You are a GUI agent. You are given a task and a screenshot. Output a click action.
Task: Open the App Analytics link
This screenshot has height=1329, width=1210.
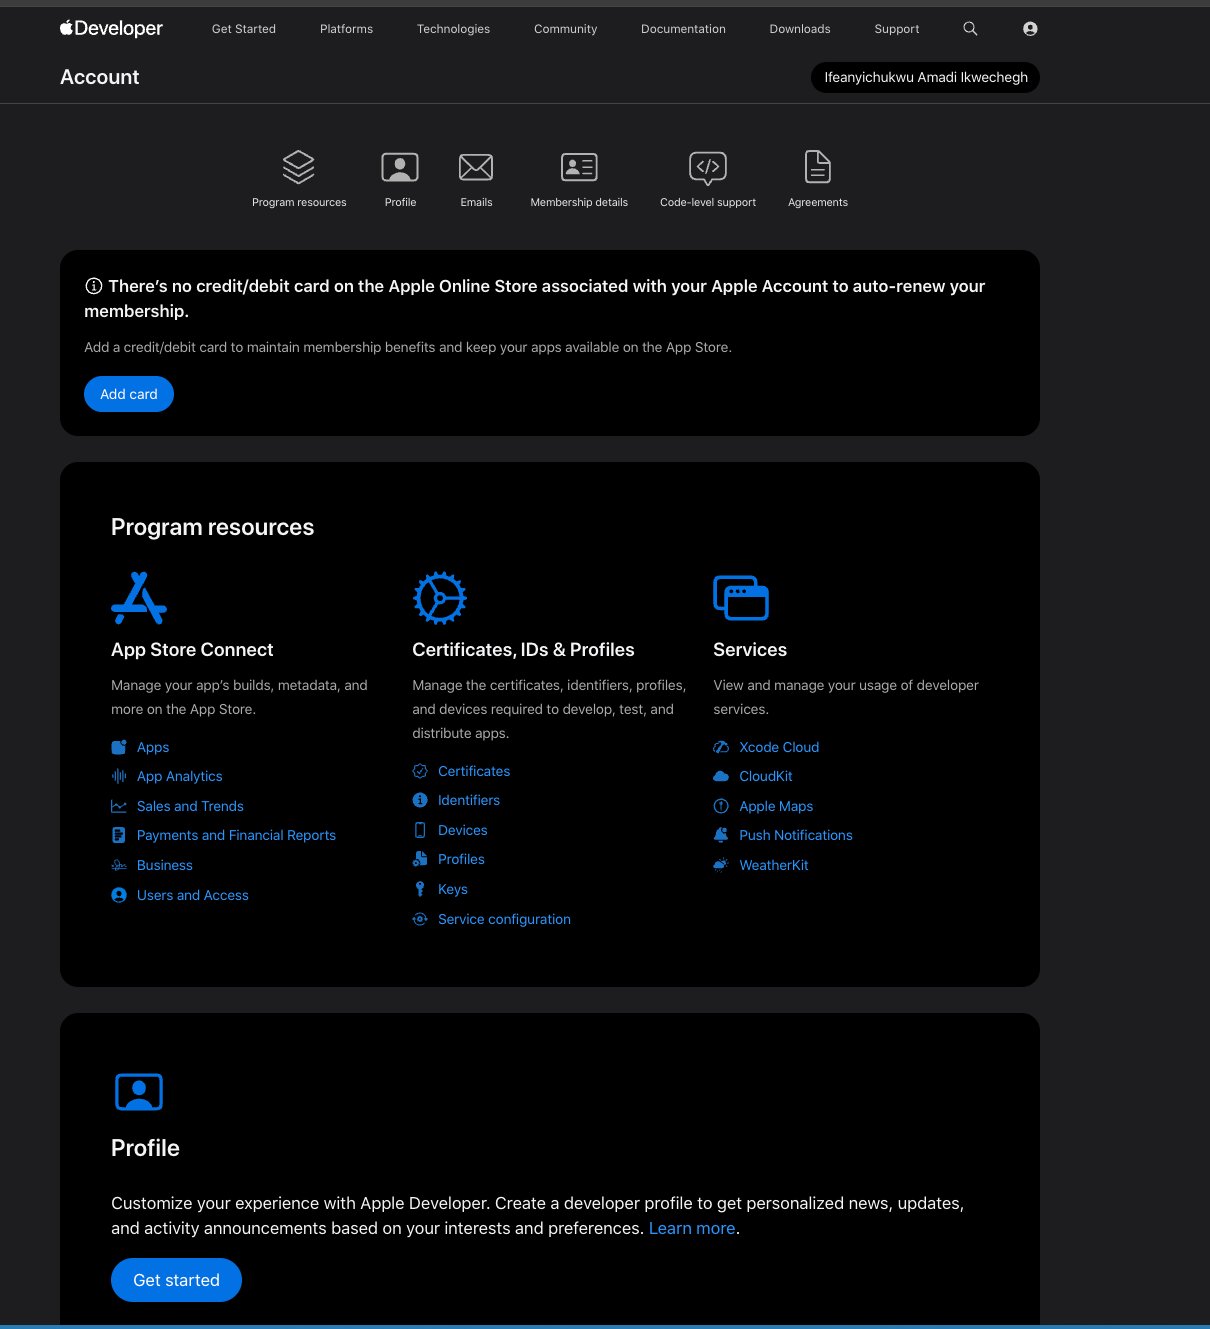tap(180, 776)
